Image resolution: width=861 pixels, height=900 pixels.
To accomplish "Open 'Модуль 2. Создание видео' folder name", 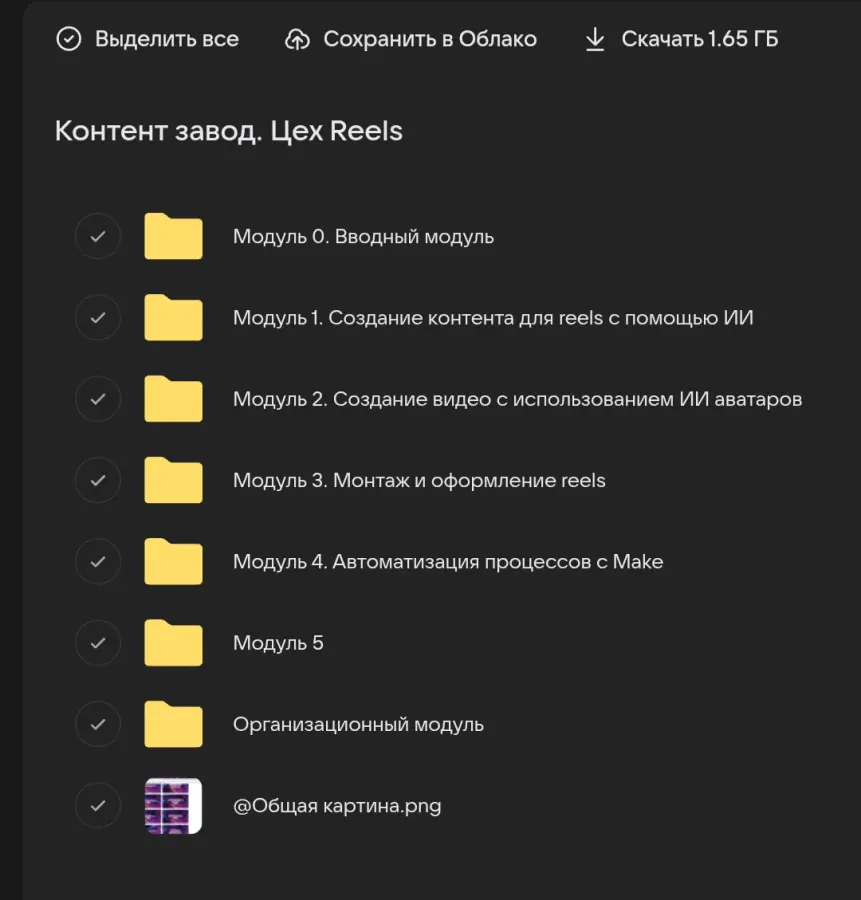I will 516,399.
